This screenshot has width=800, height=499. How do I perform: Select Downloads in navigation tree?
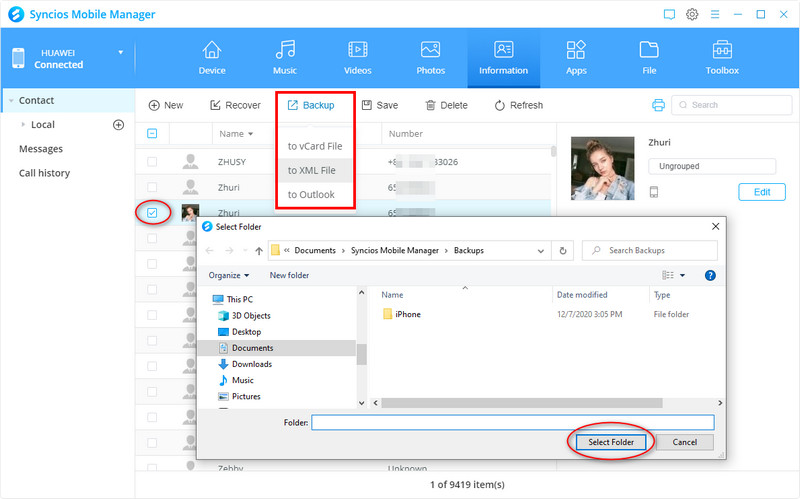click(x=252, y=364)
